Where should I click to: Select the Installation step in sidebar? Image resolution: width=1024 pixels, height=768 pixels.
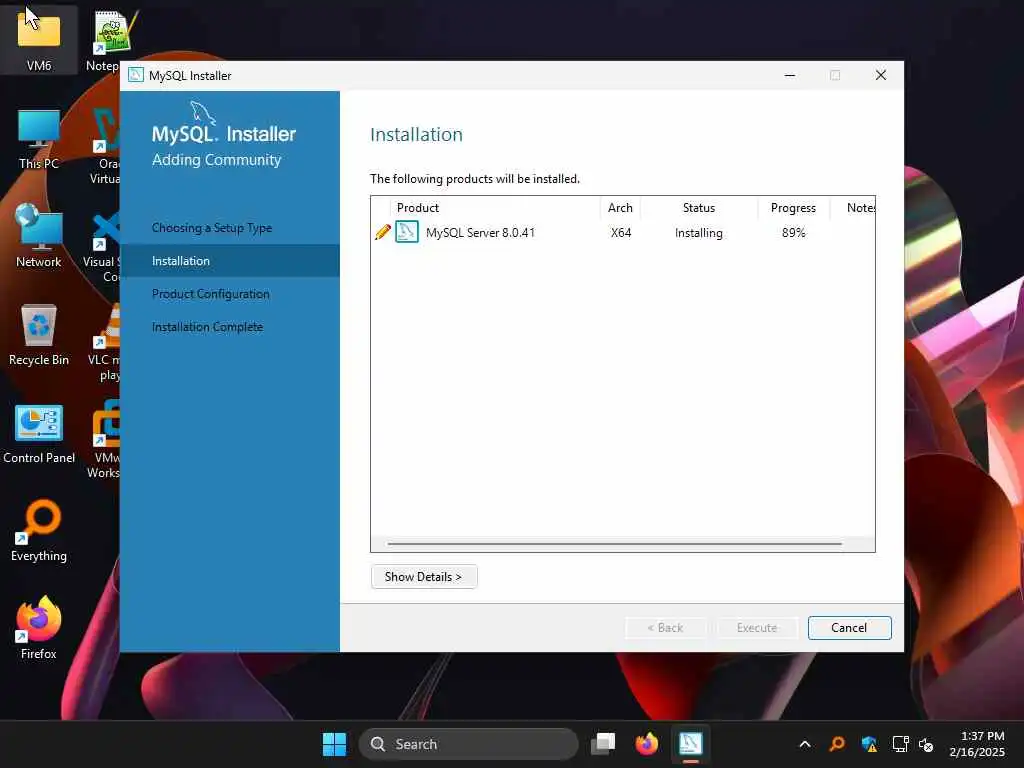pos(230,261)
